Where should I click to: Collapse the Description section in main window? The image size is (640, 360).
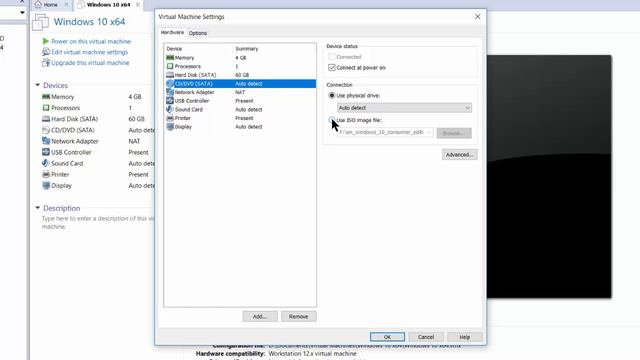click(x=38, y=208)
